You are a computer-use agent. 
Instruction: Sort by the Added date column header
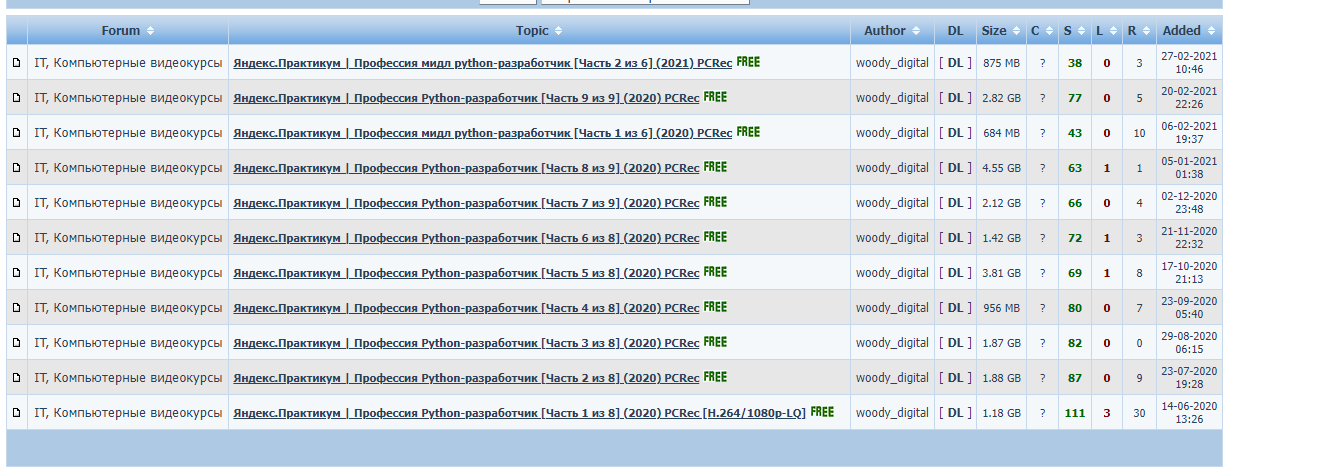tap(1189, 31)
